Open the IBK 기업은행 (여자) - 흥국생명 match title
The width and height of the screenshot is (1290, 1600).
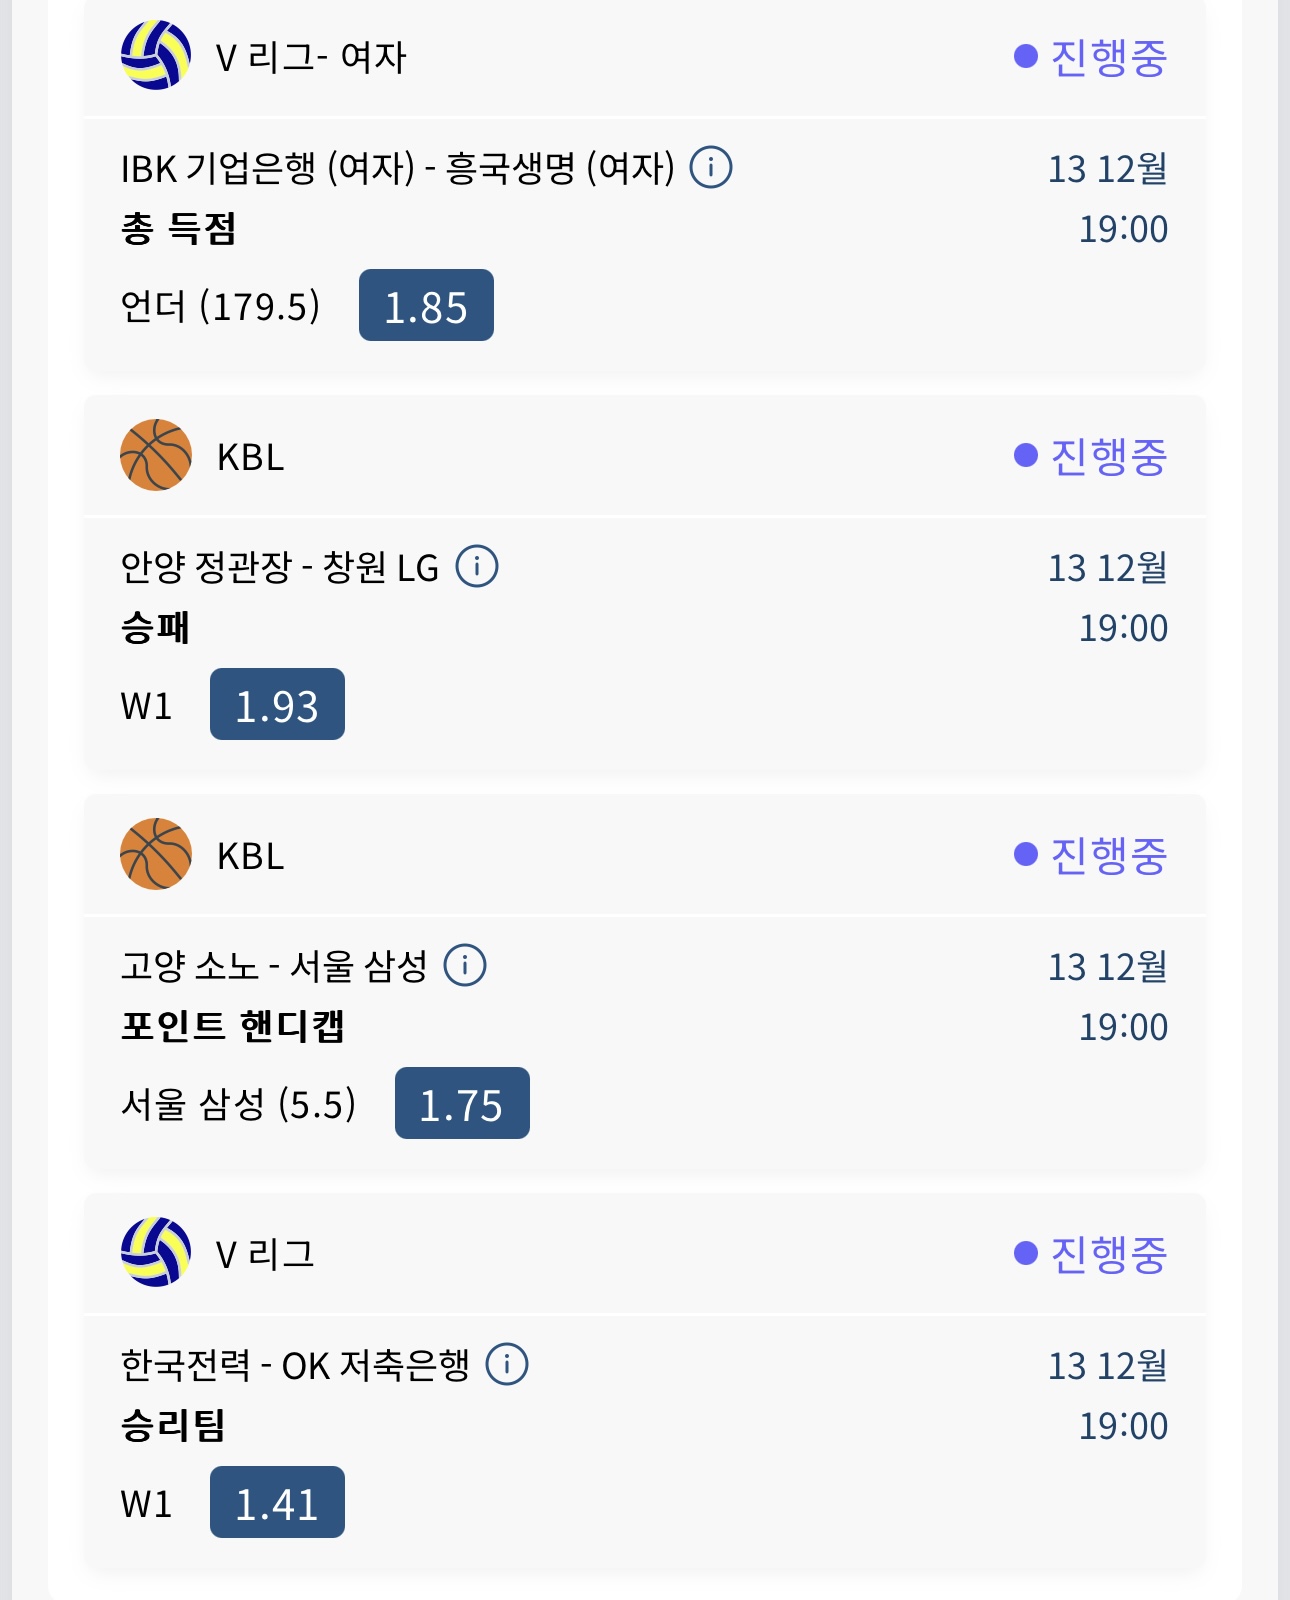(397, 168)
